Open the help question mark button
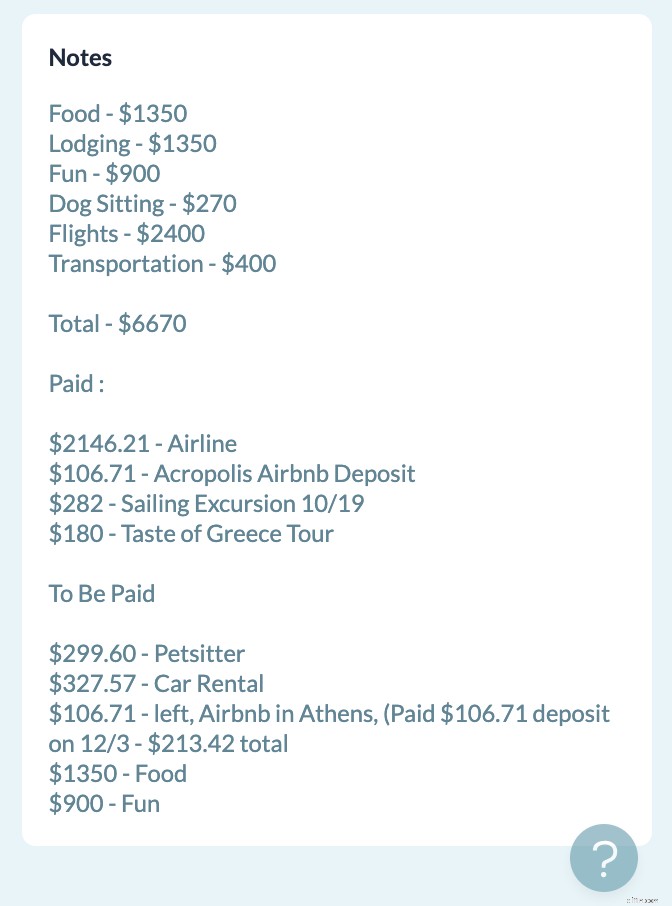Viewport: 672px width, 906px height. pos(604,858)
